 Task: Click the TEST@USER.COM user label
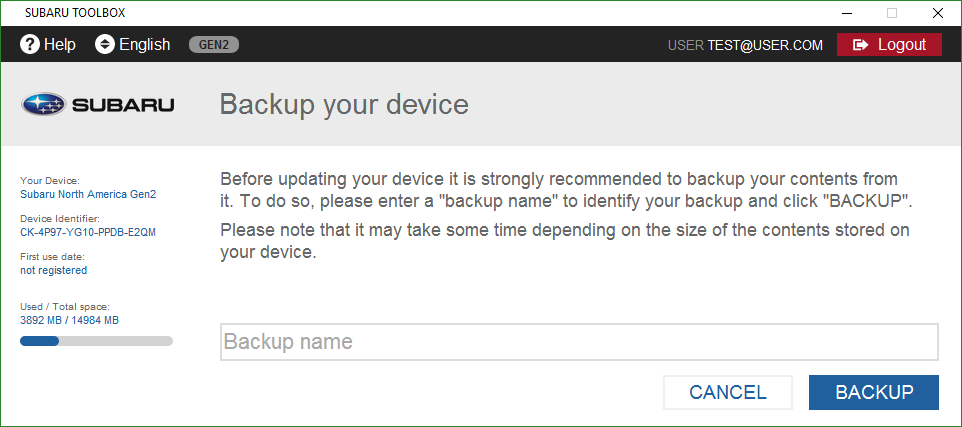pyautogui.click(x=765, y=45)
